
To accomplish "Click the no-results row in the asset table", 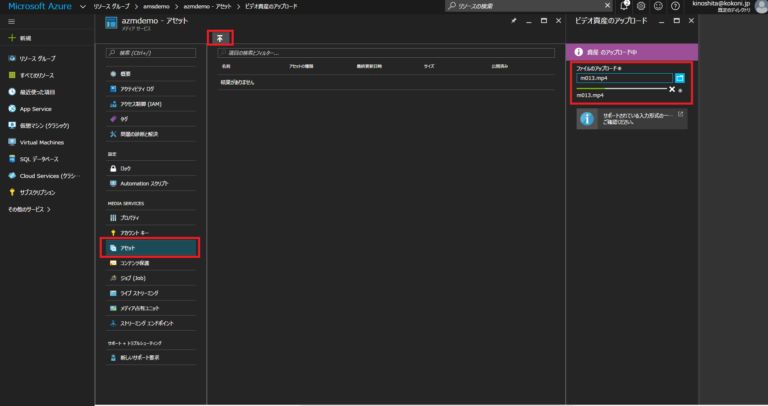I will (x=386, y=82).
